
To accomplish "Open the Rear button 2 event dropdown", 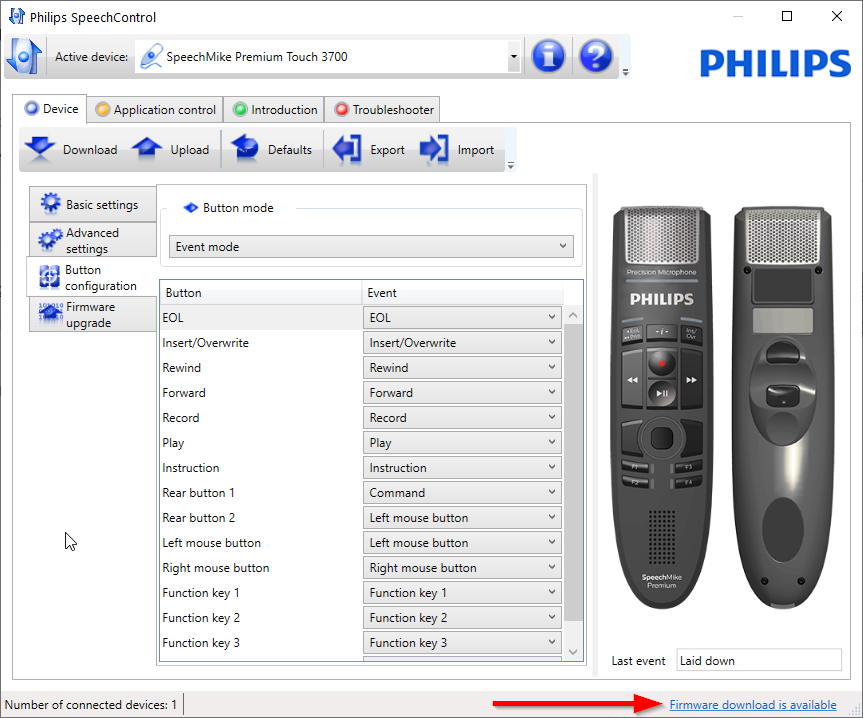I will tap(462, 518).
